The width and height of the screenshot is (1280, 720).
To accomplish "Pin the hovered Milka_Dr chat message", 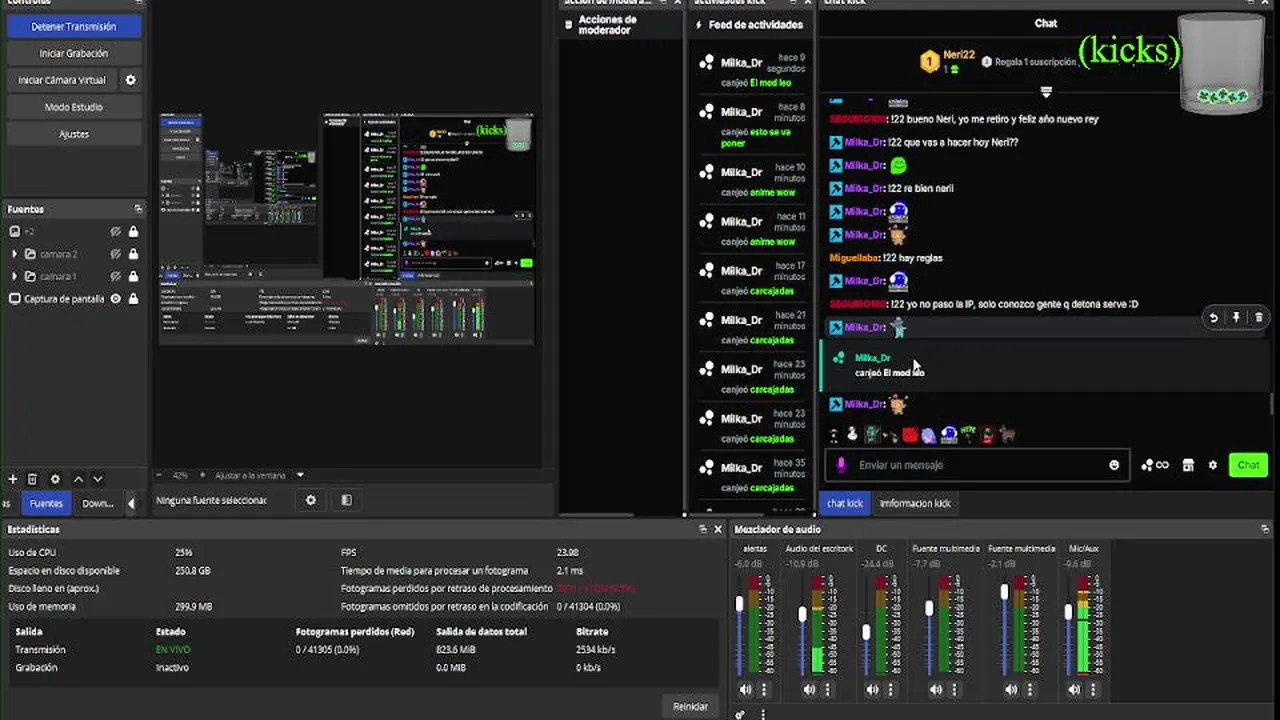I will point(1236,318).
